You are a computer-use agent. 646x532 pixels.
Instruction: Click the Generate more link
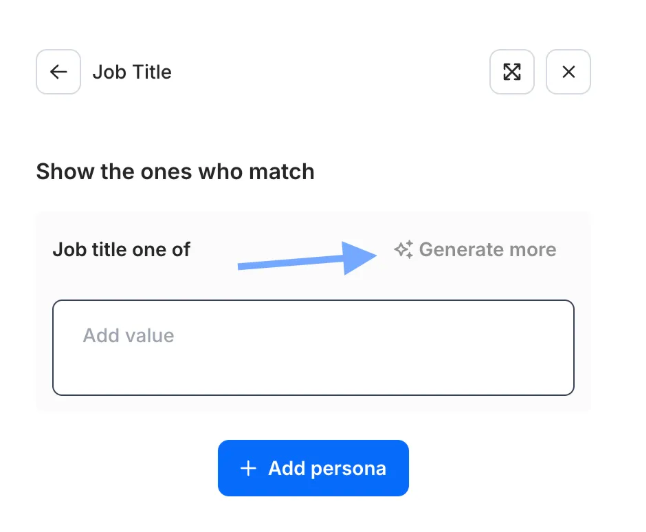tap(475, 249)
